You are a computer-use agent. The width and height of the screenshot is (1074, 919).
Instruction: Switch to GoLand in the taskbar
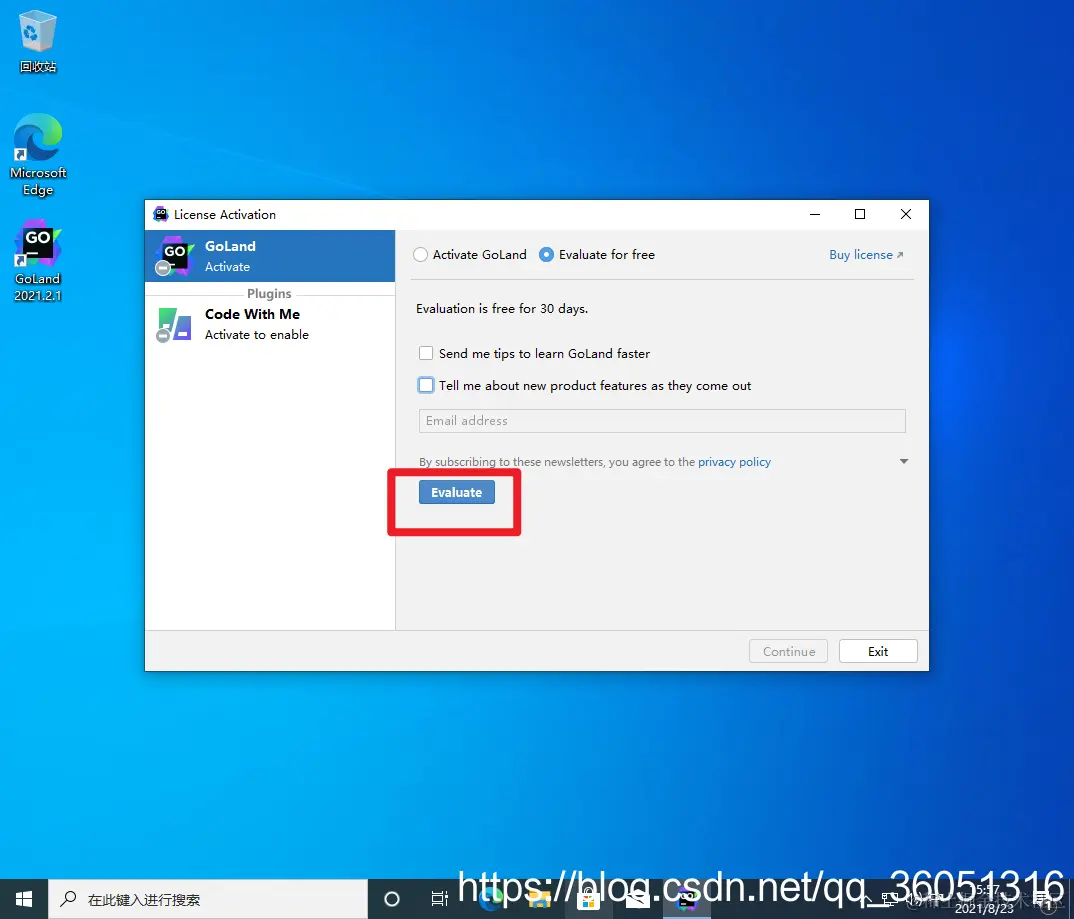click(x=686, y=900)
